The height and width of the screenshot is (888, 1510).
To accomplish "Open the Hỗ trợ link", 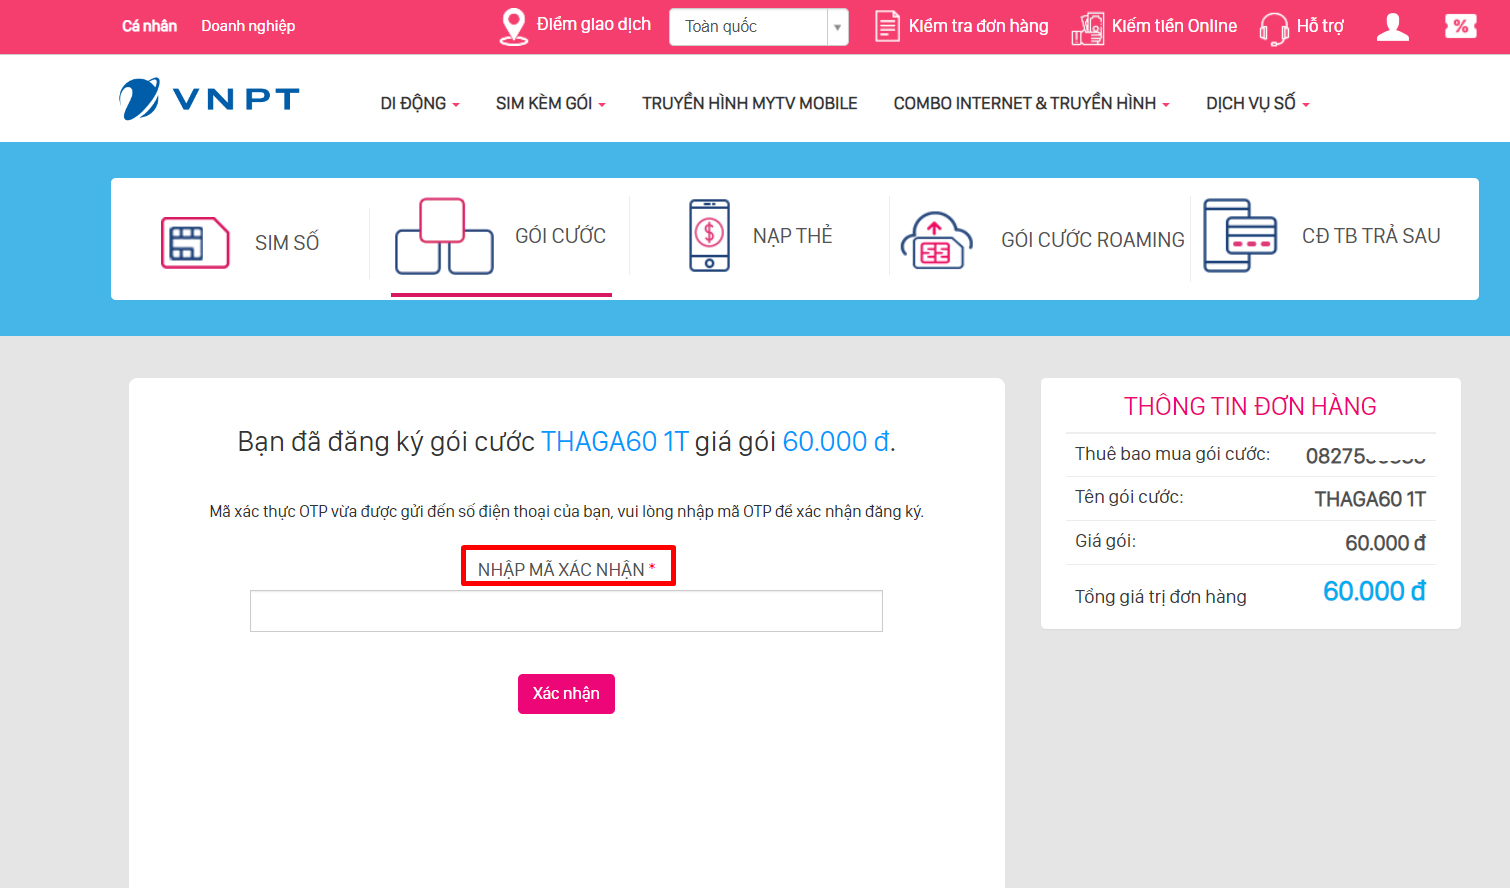I will [x=1320, y=26].
